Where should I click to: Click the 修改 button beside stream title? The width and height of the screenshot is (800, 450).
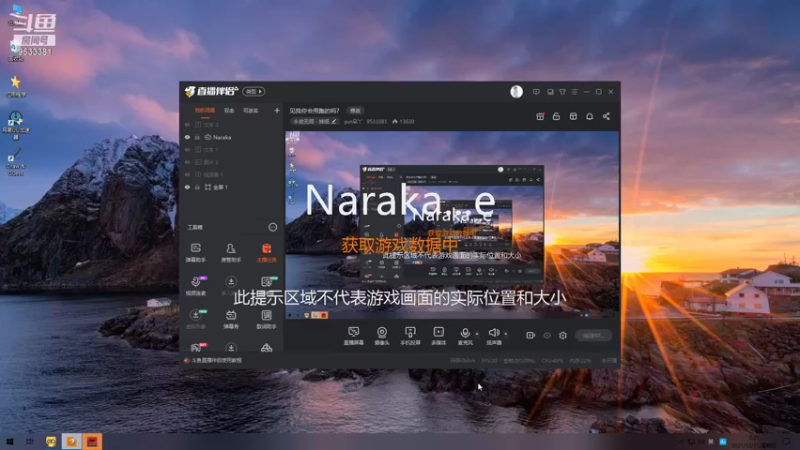pos(355,110)
